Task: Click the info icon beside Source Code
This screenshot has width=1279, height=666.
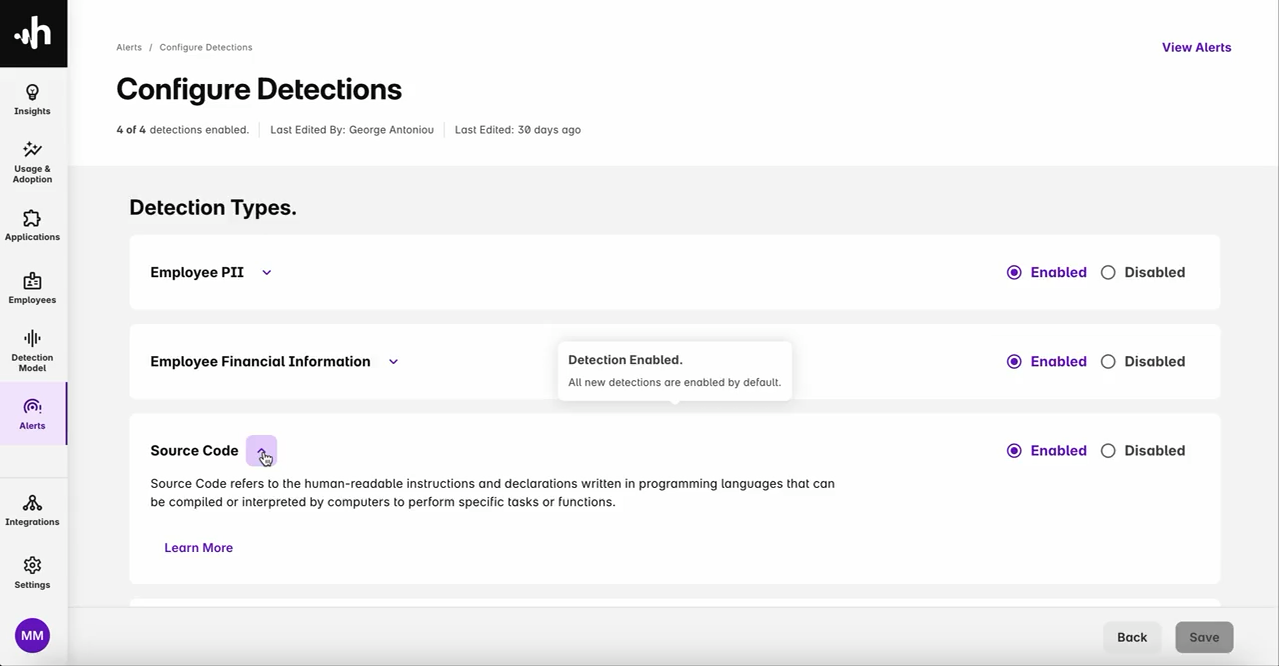Action: 262,451
